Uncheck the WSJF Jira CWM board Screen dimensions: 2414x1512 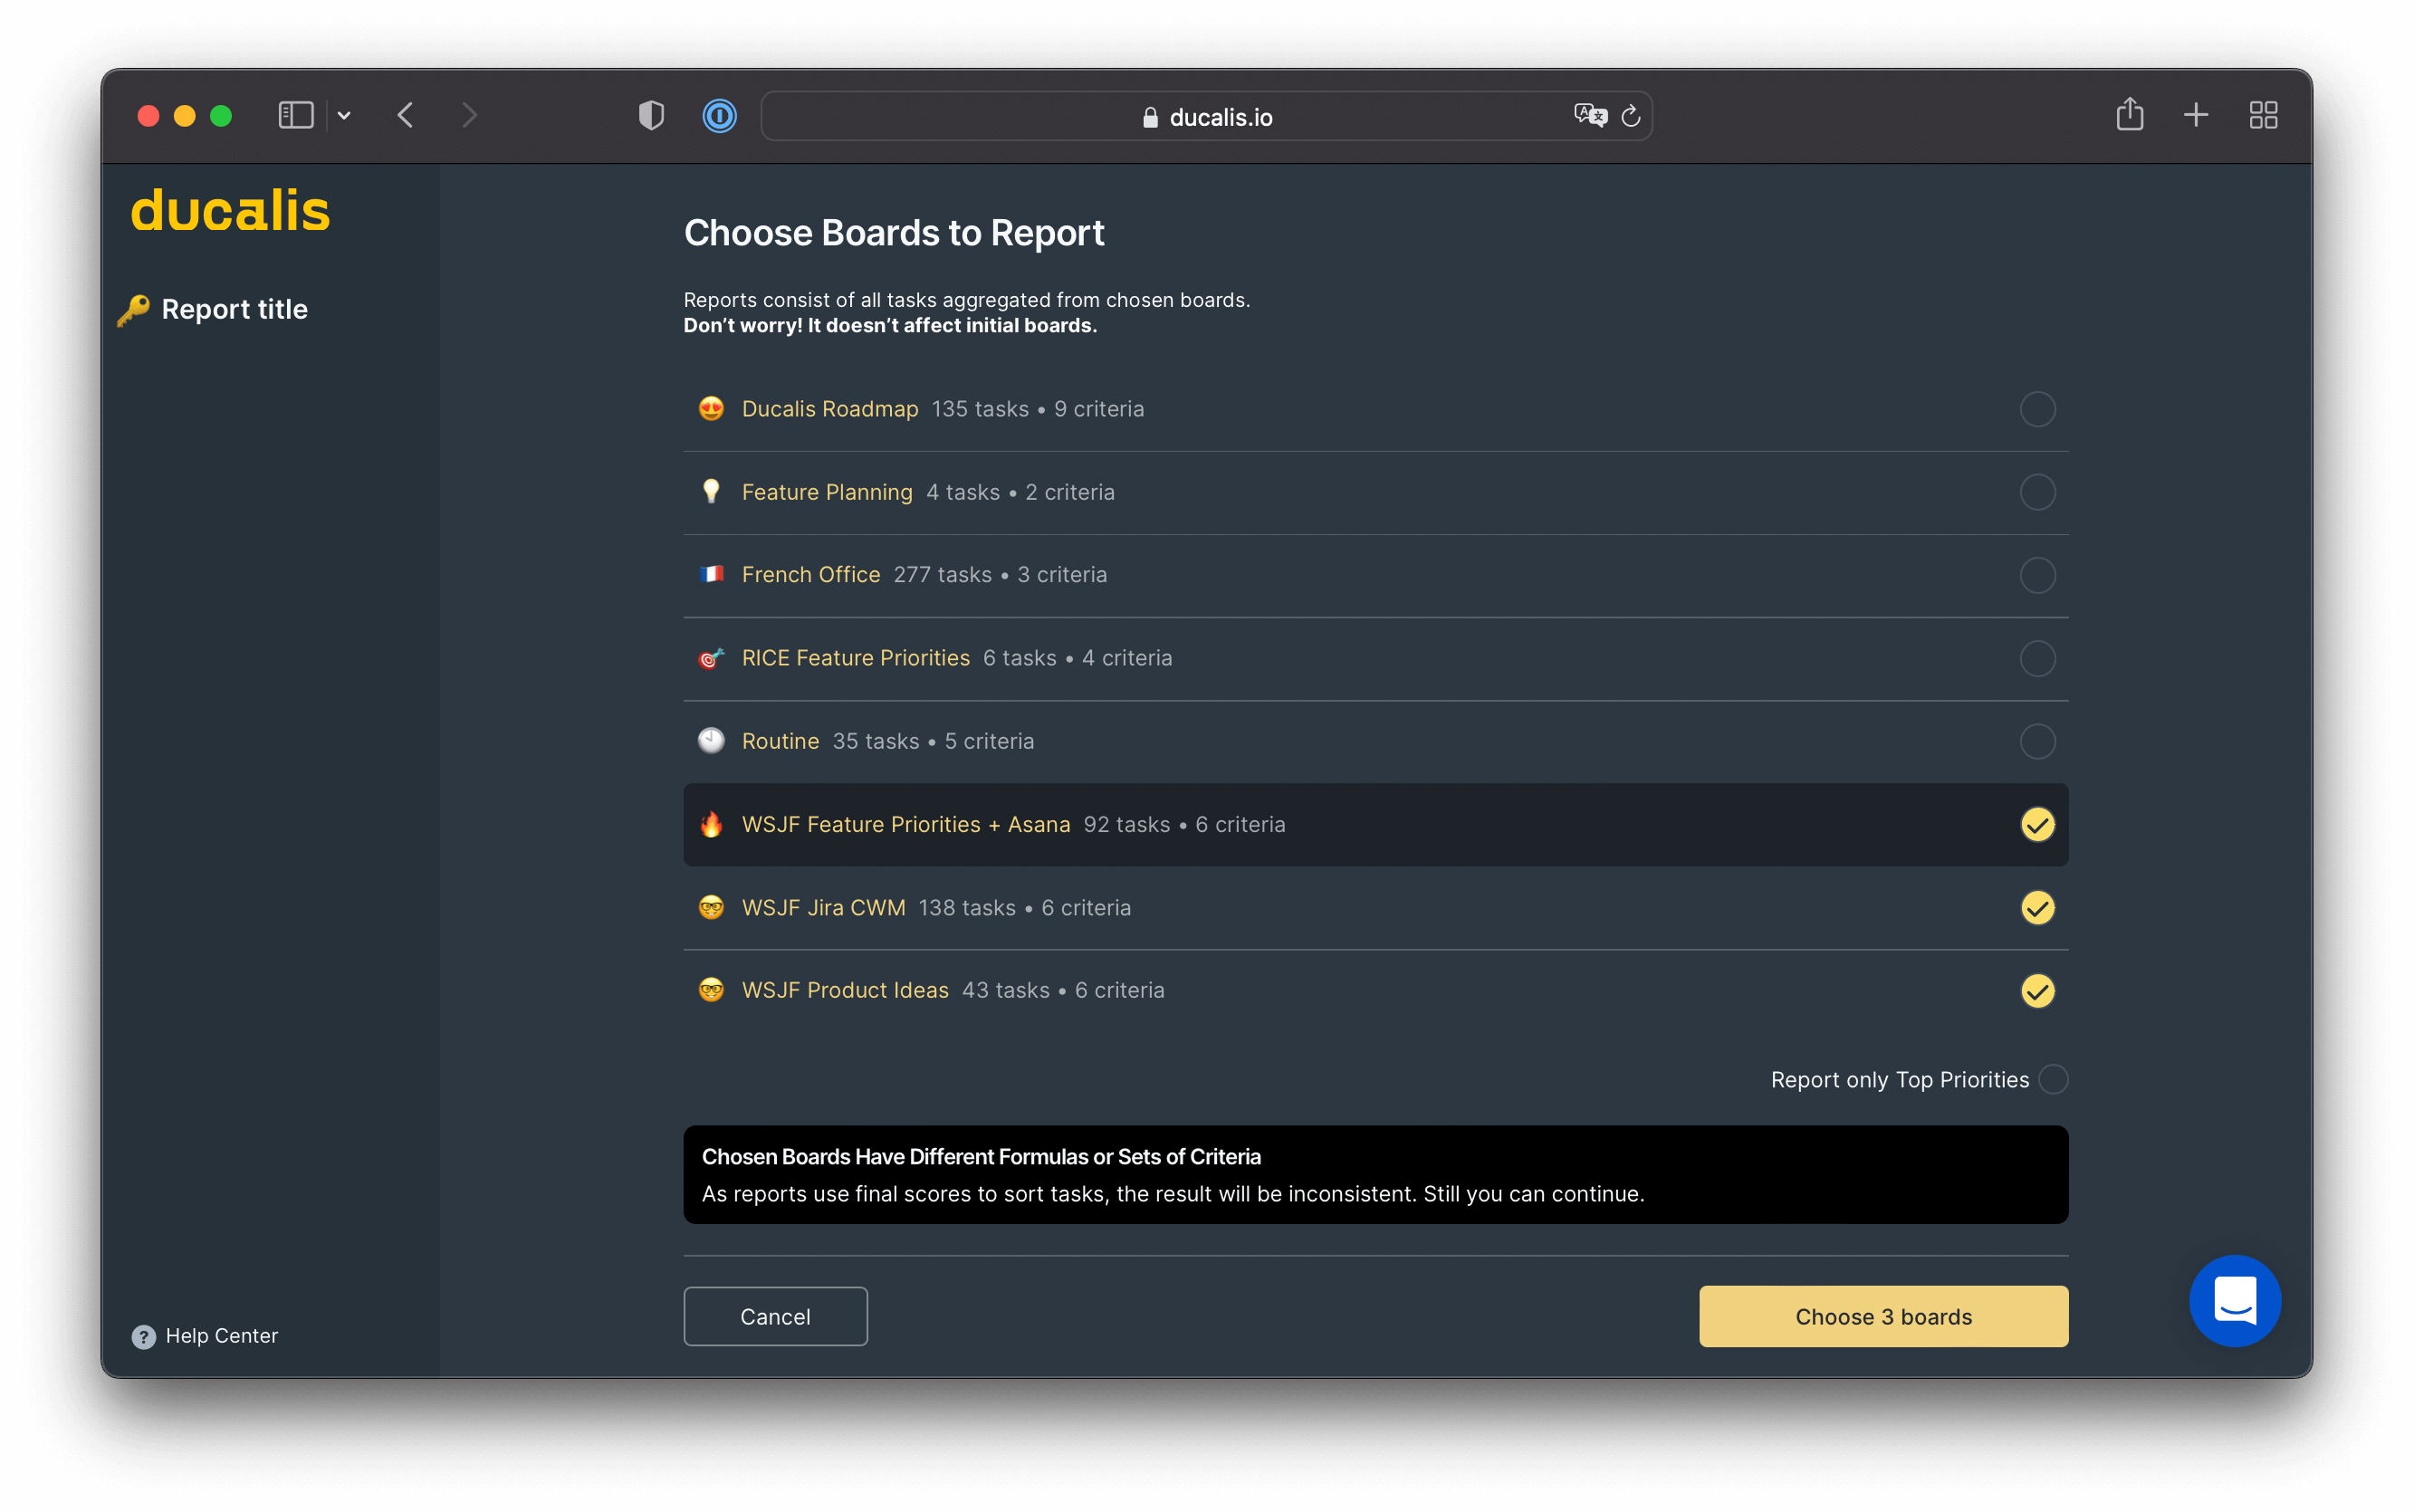[2037, 907]
